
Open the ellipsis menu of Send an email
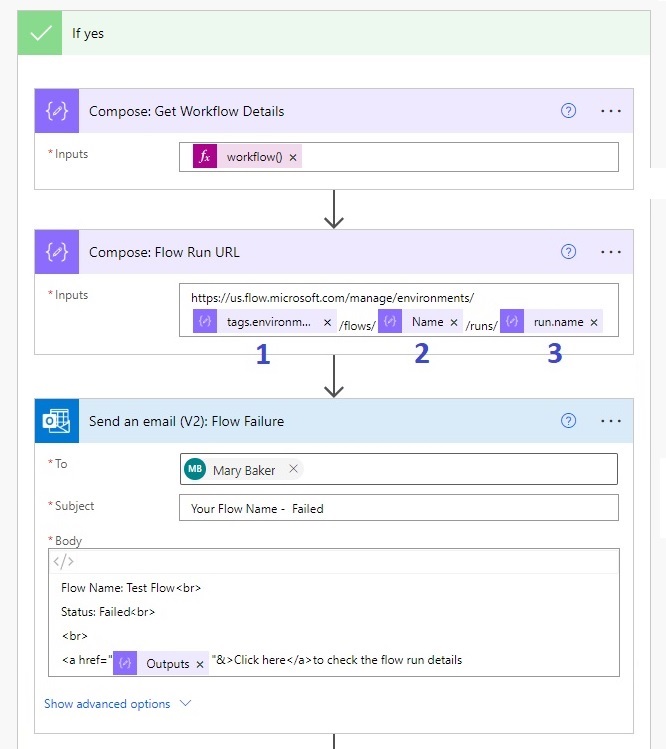click(611, 421)
